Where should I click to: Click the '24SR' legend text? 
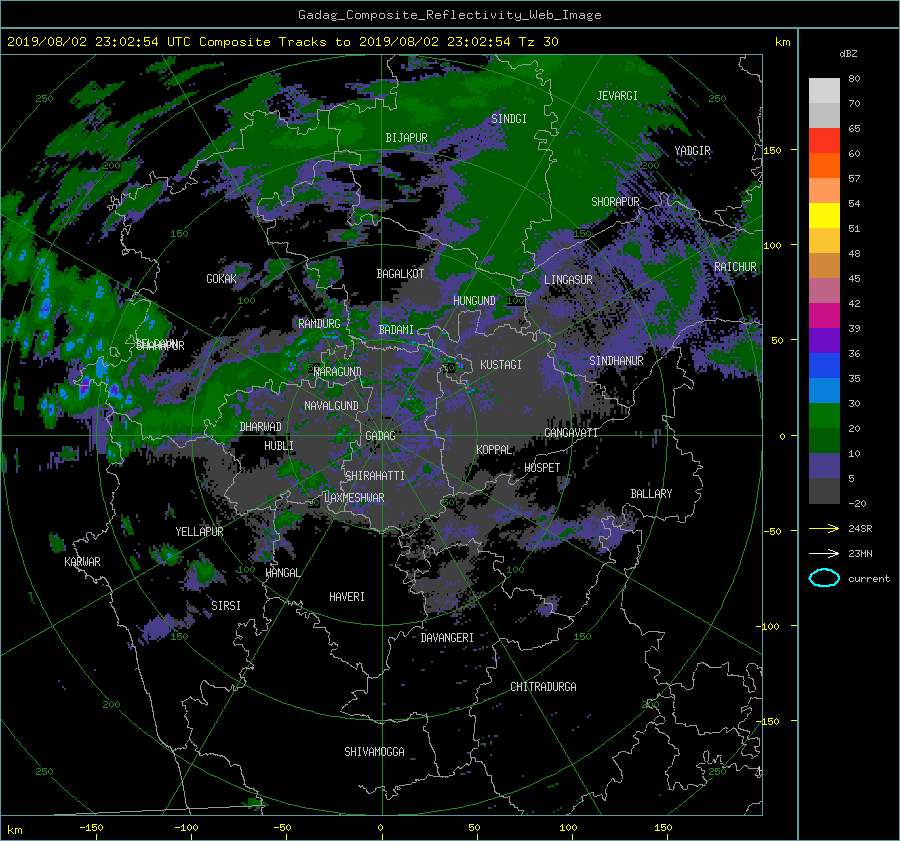click(860, 529)
